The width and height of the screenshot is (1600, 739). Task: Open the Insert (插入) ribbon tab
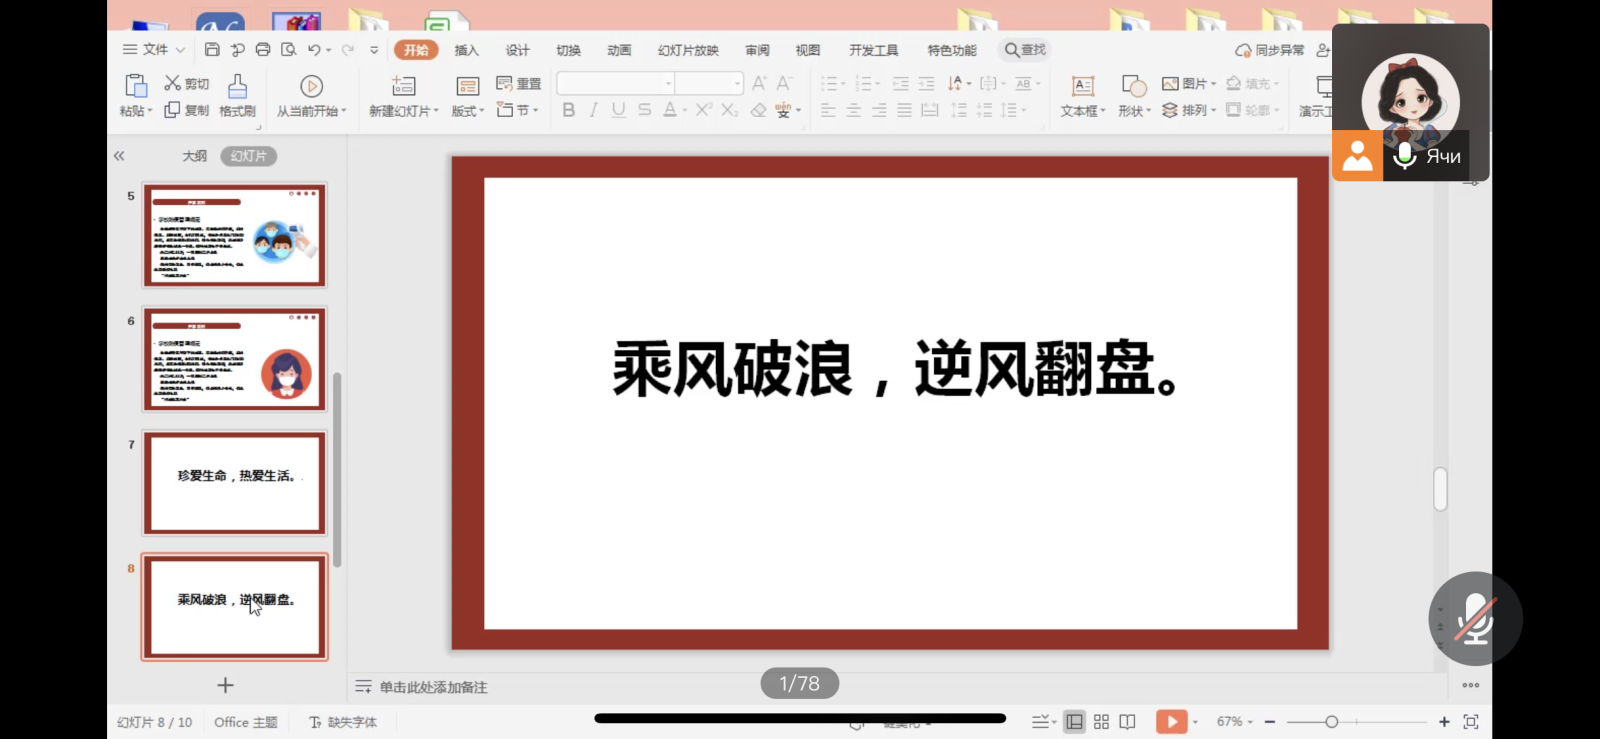(466, 50)
